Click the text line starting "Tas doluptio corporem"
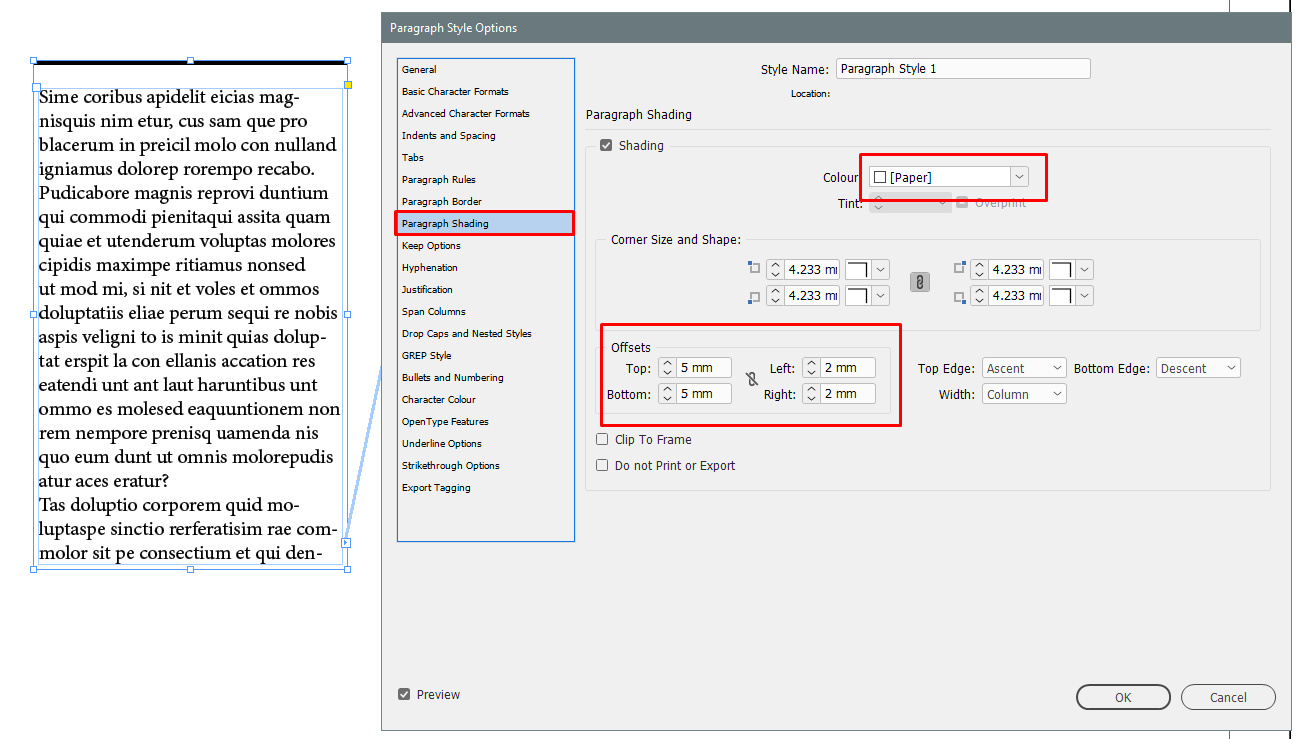Screen dimensions: 1299x739 coord(169,505)
